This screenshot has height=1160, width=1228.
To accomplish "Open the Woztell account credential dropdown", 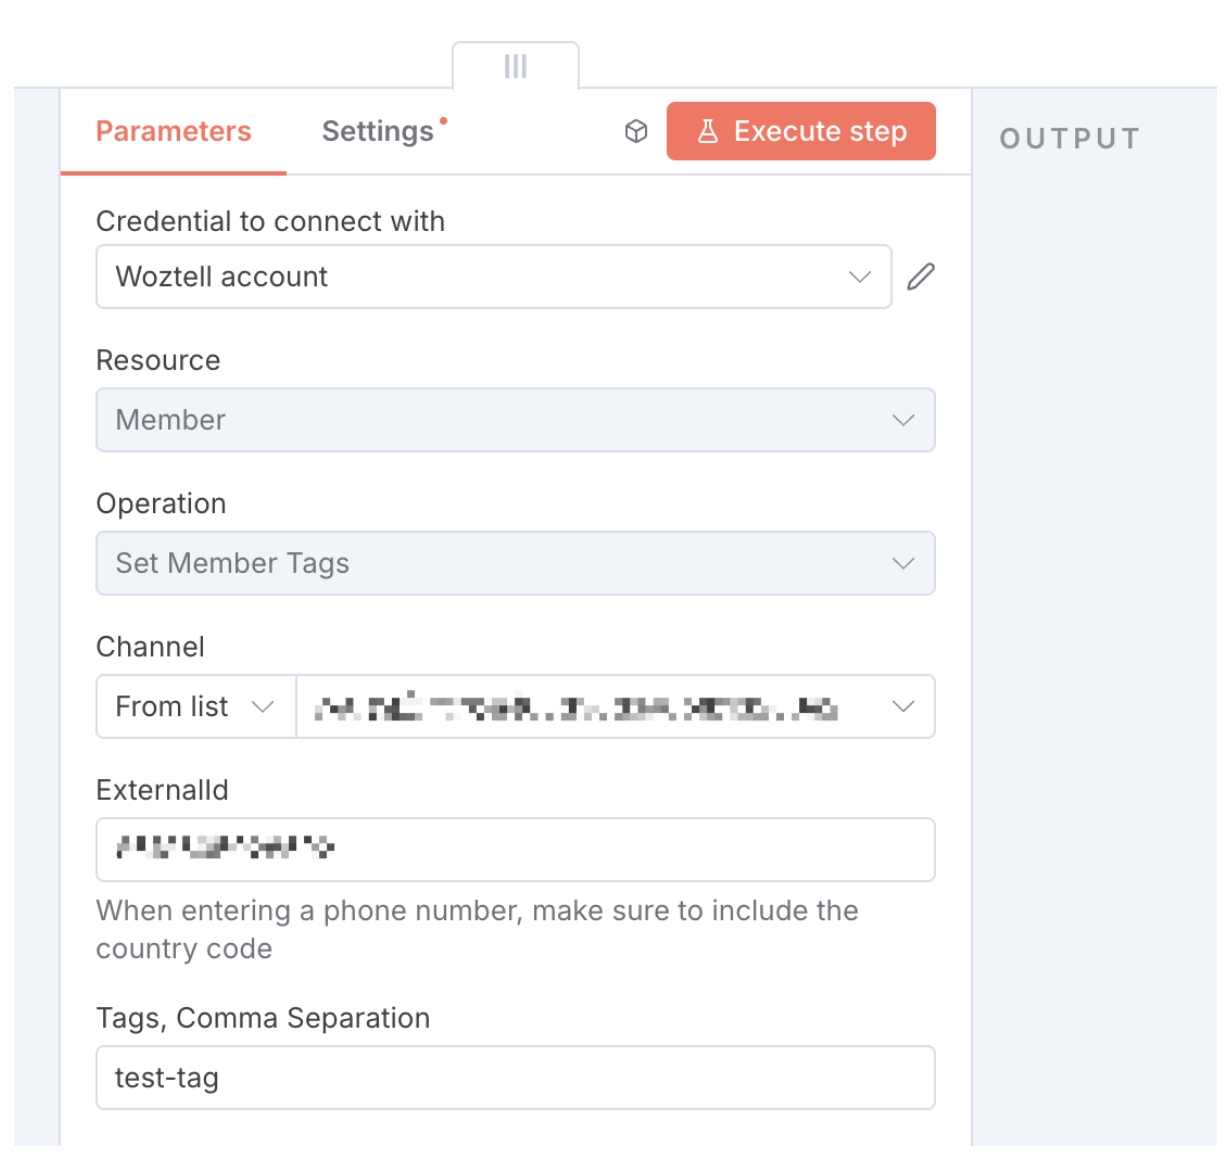I will pos(494,277).
